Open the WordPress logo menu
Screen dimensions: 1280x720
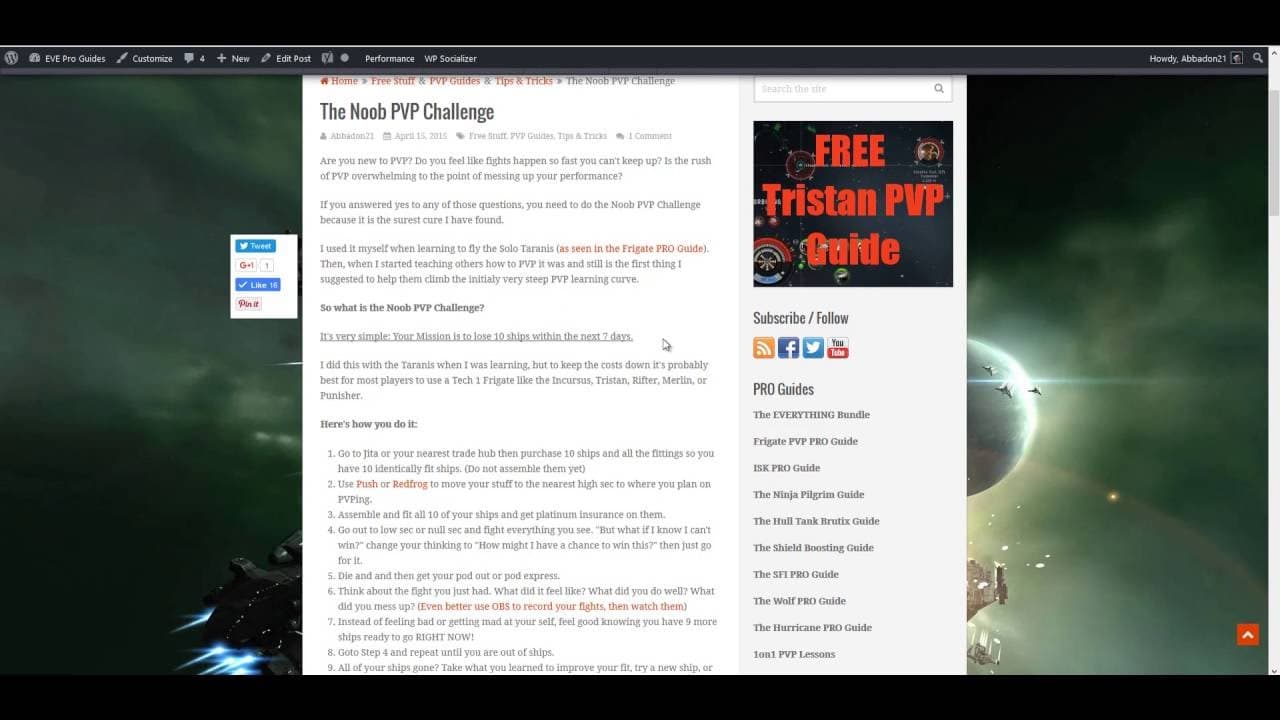tap(11, 58)
